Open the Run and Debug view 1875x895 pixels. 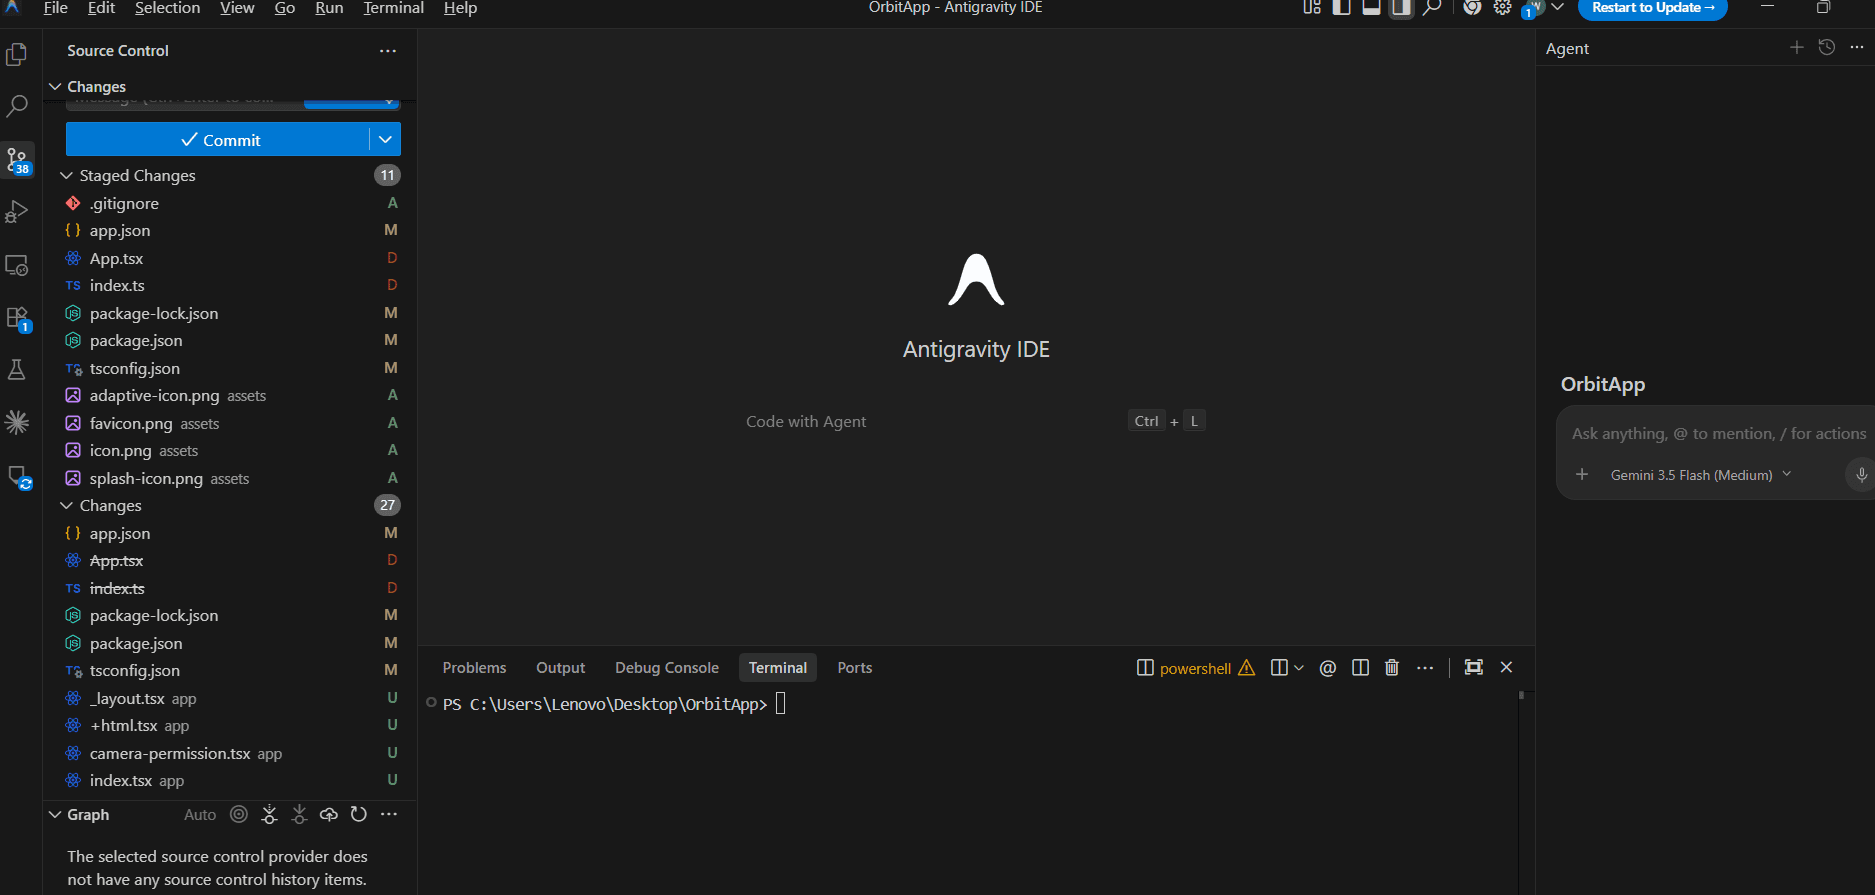coord(17,212)
